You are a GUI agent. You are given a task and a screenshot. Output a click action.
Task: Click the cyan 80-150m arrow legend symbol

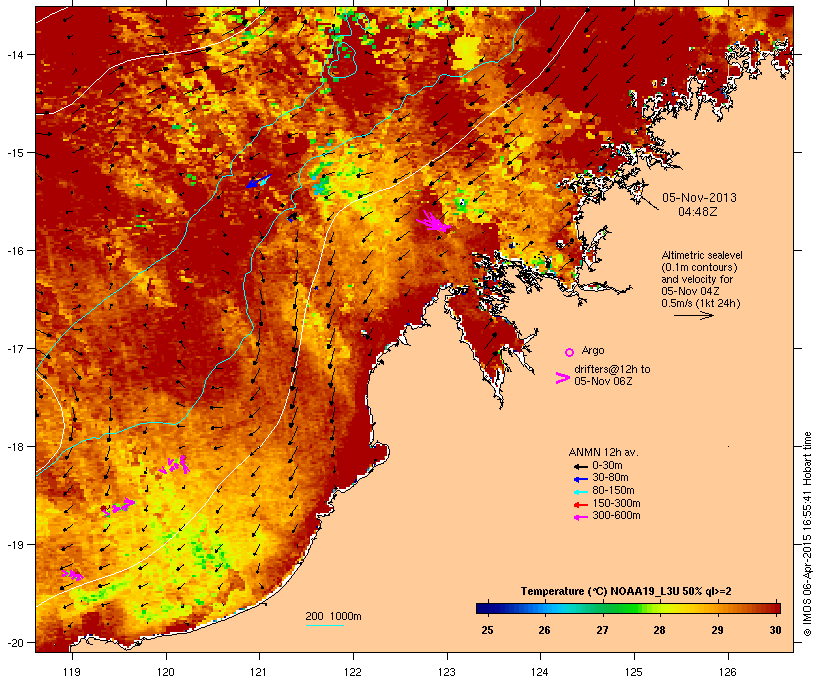coord(580,492)
